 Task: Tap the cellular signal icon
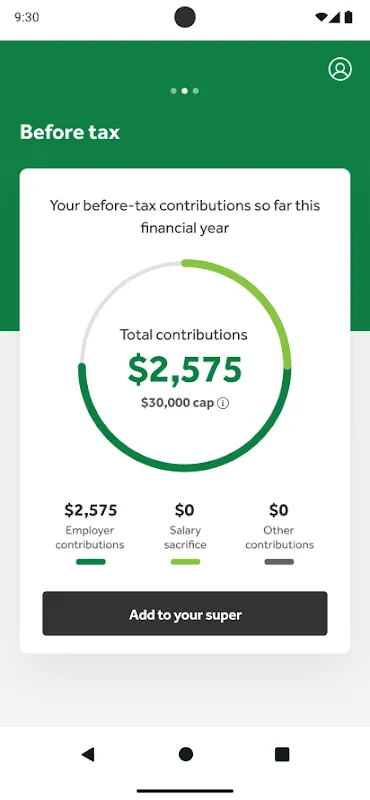(335, 17)
